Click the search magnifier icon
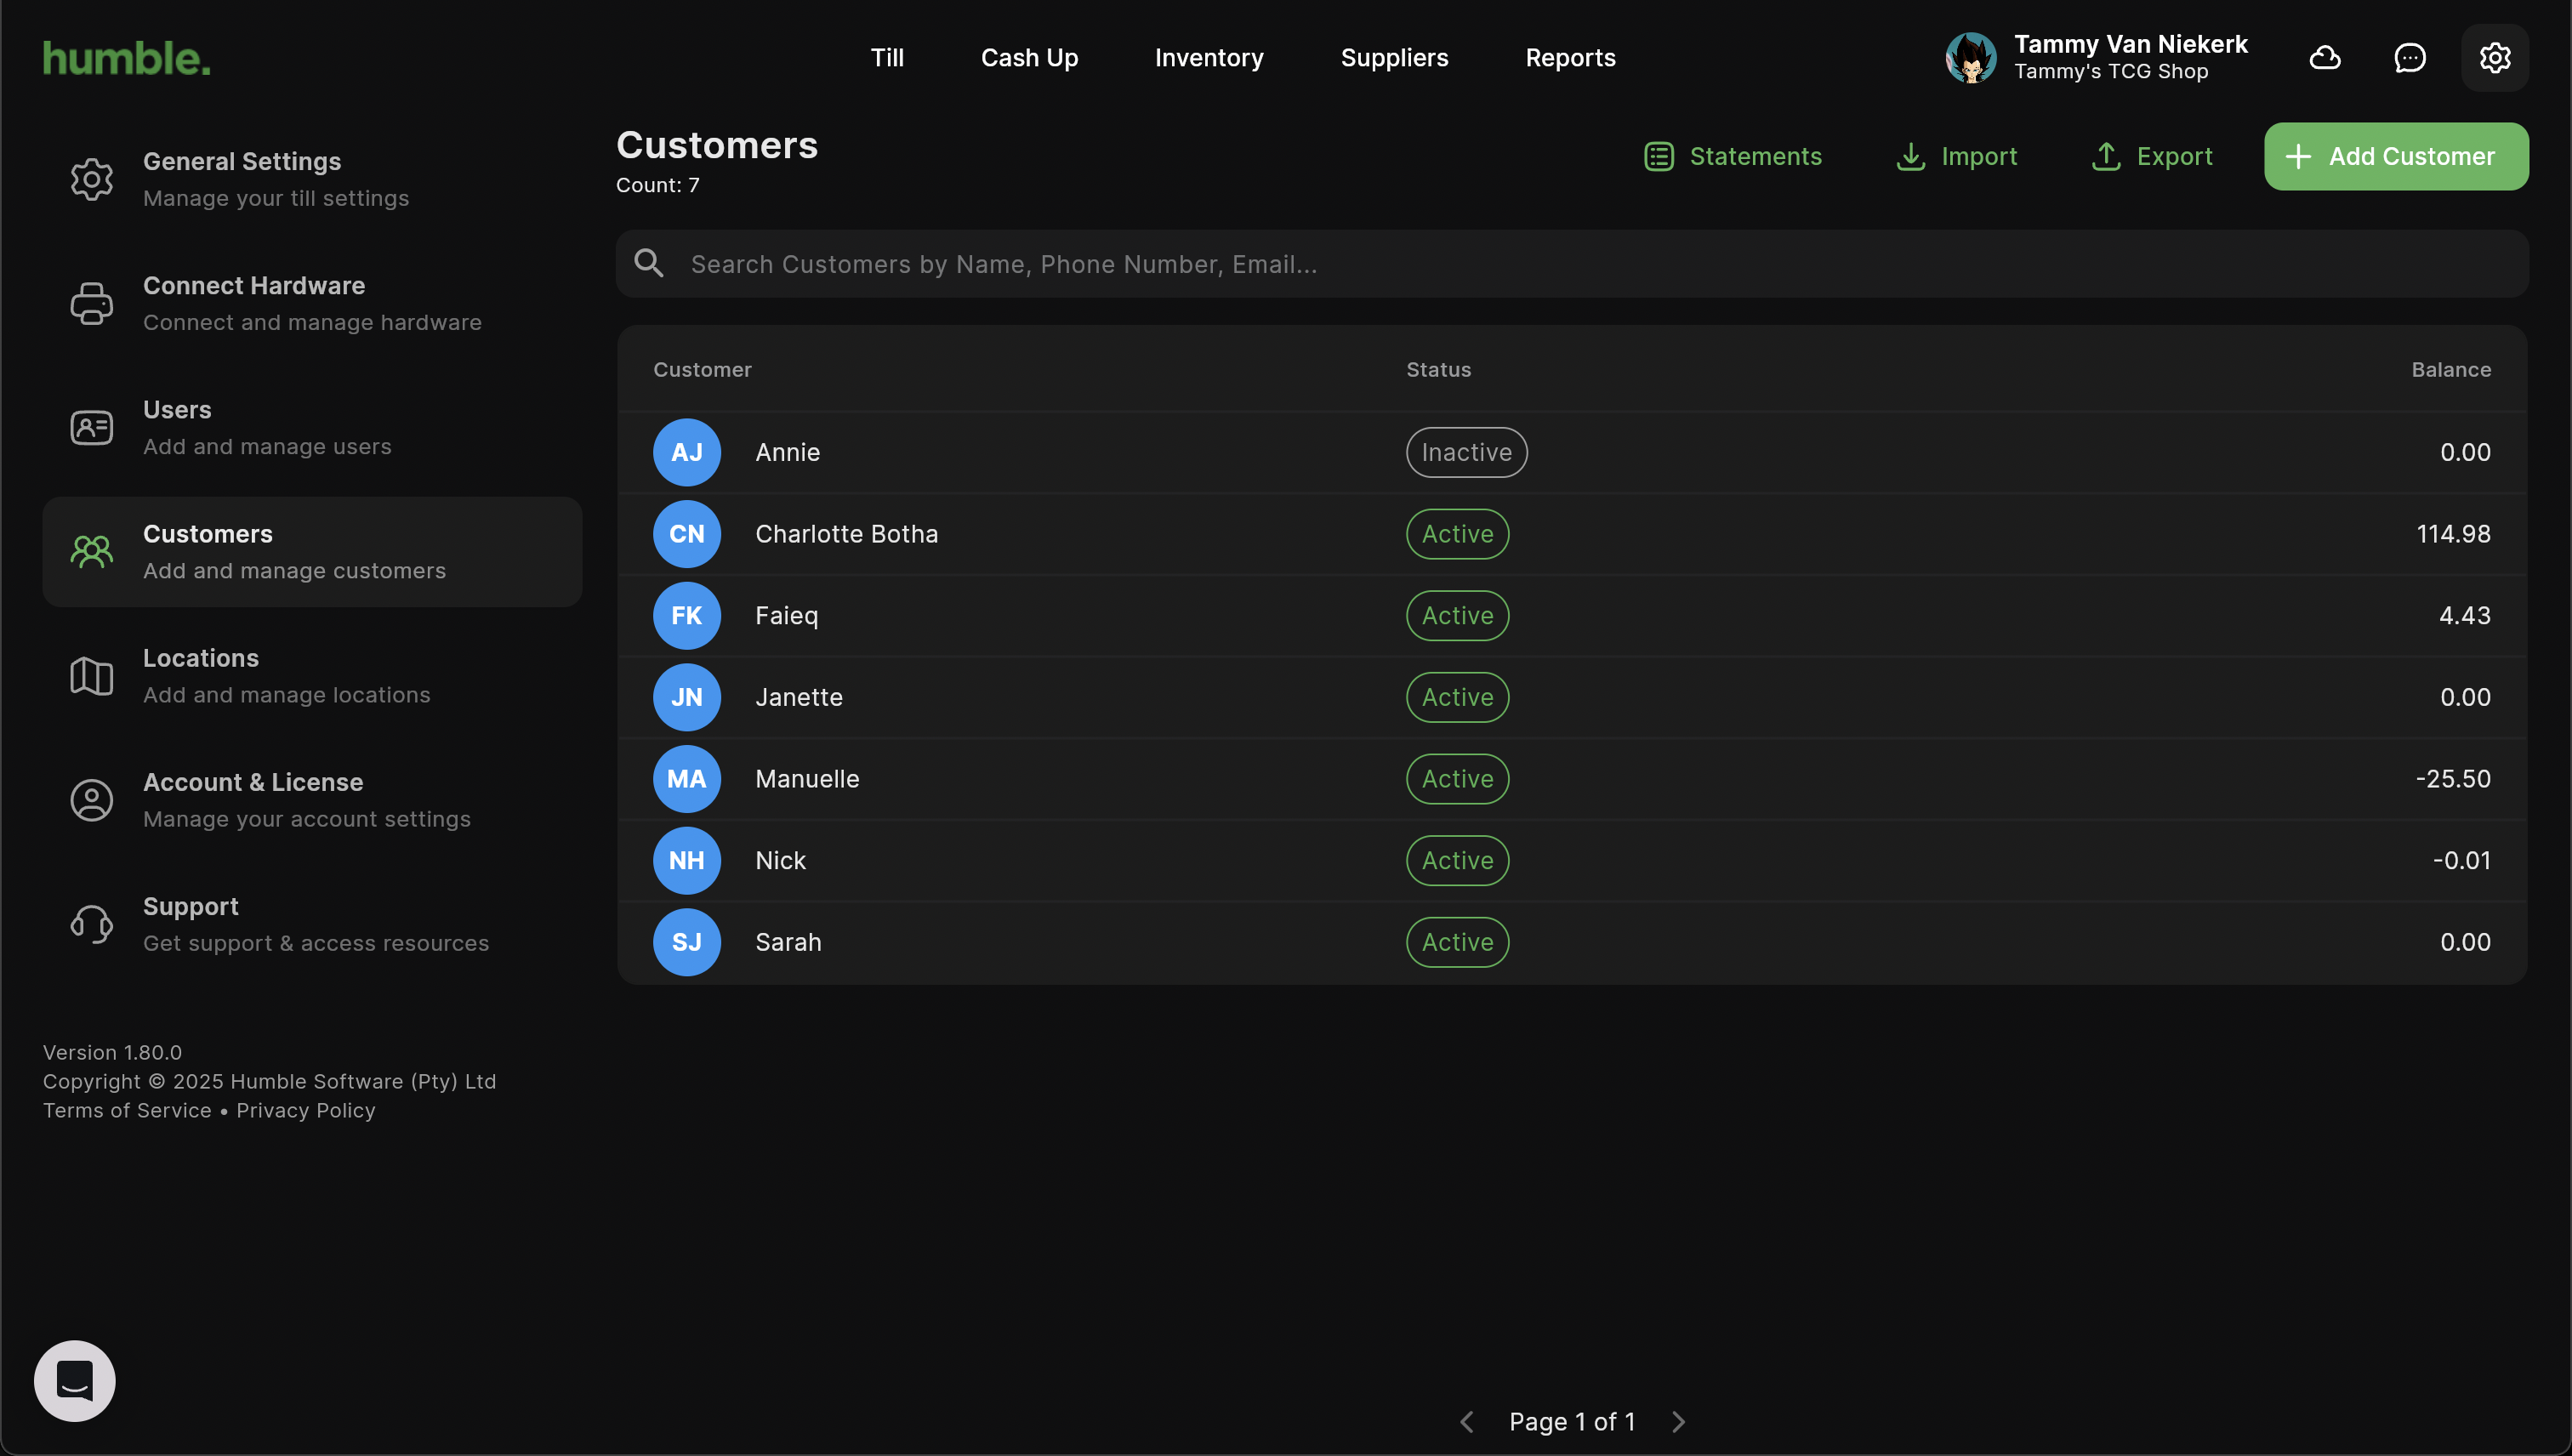Viewport: 2572px width, 1456px height. [649, 264]
